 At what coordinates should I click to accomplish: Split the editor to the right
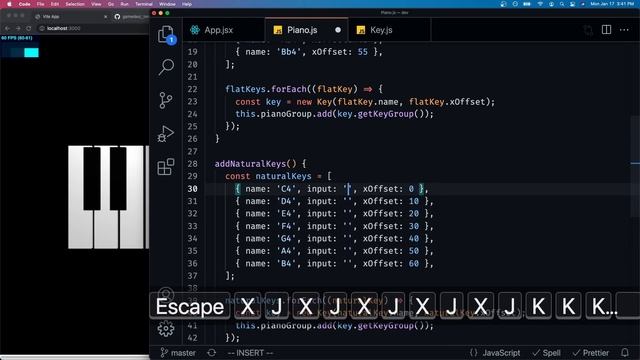[x=606, y=30]
